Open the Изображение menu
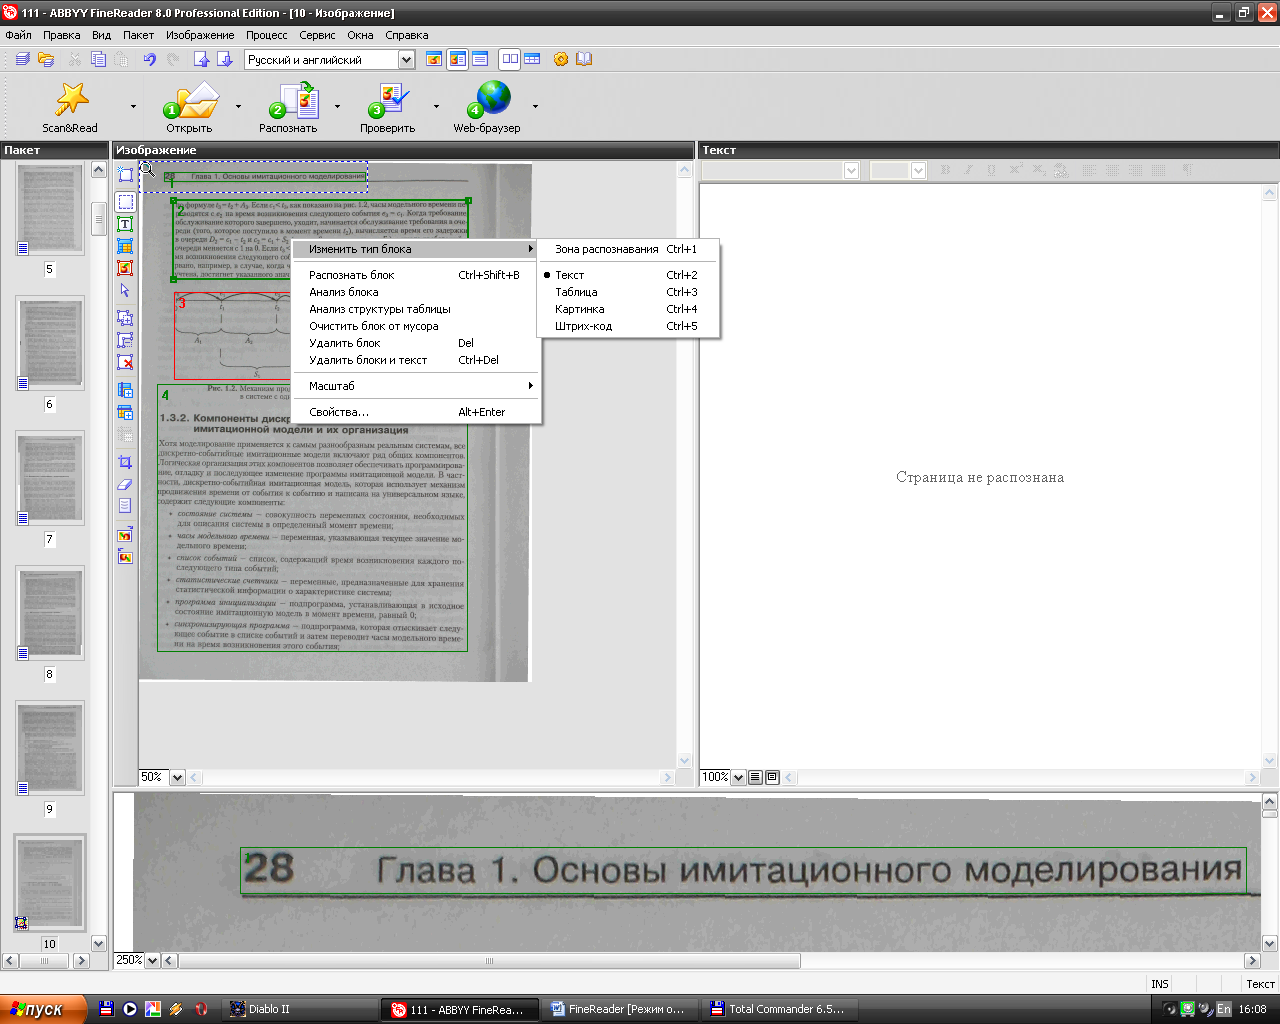Image resolution: width=1280 pixels, height=1024 pixels. click(200, 35)
